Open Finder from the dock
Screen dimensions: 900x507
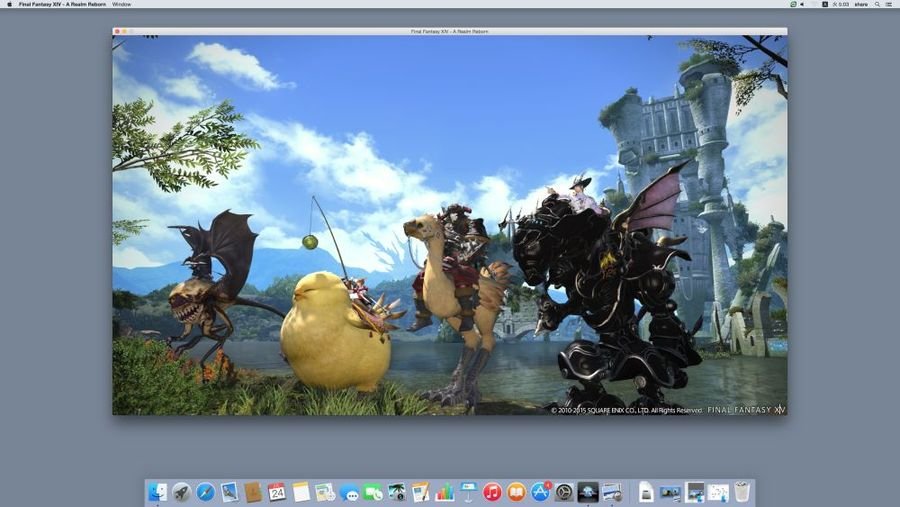pos(158,492)
